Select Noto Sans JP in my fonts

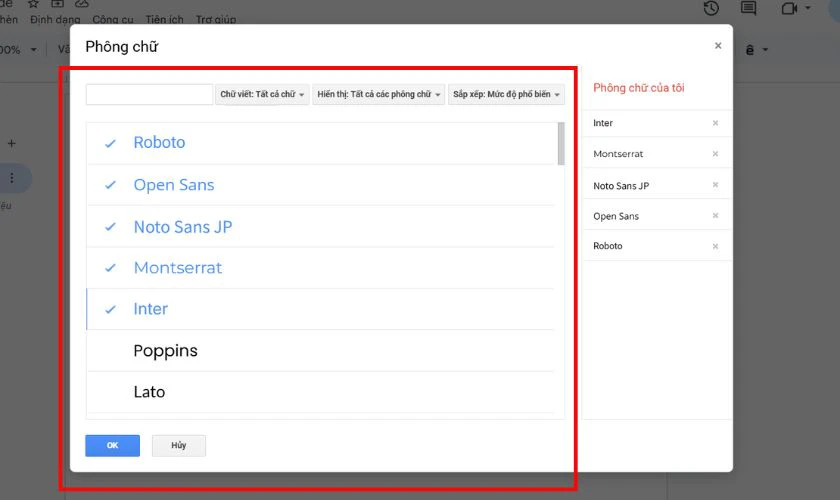point(621,186)
